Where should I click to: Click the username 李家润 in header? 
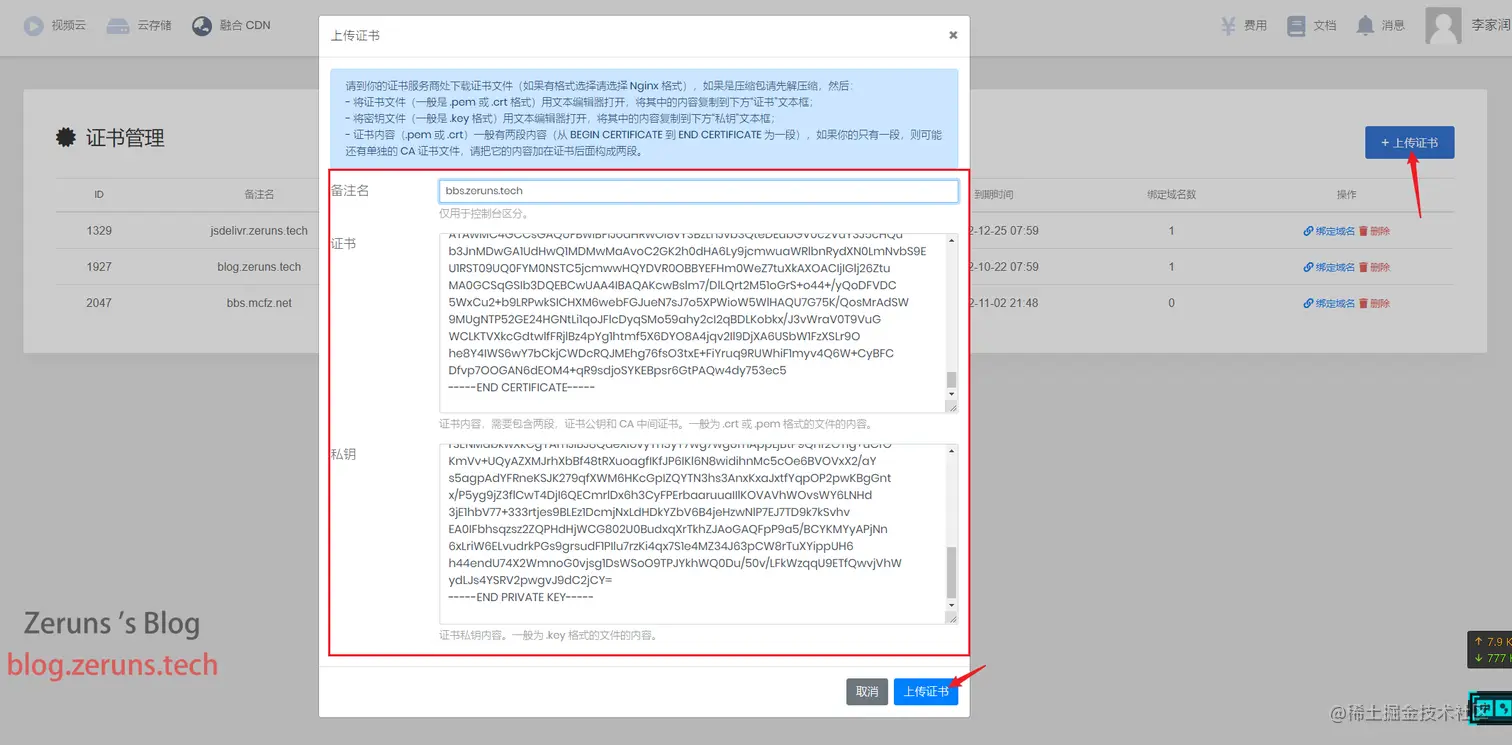(1490, 26)
